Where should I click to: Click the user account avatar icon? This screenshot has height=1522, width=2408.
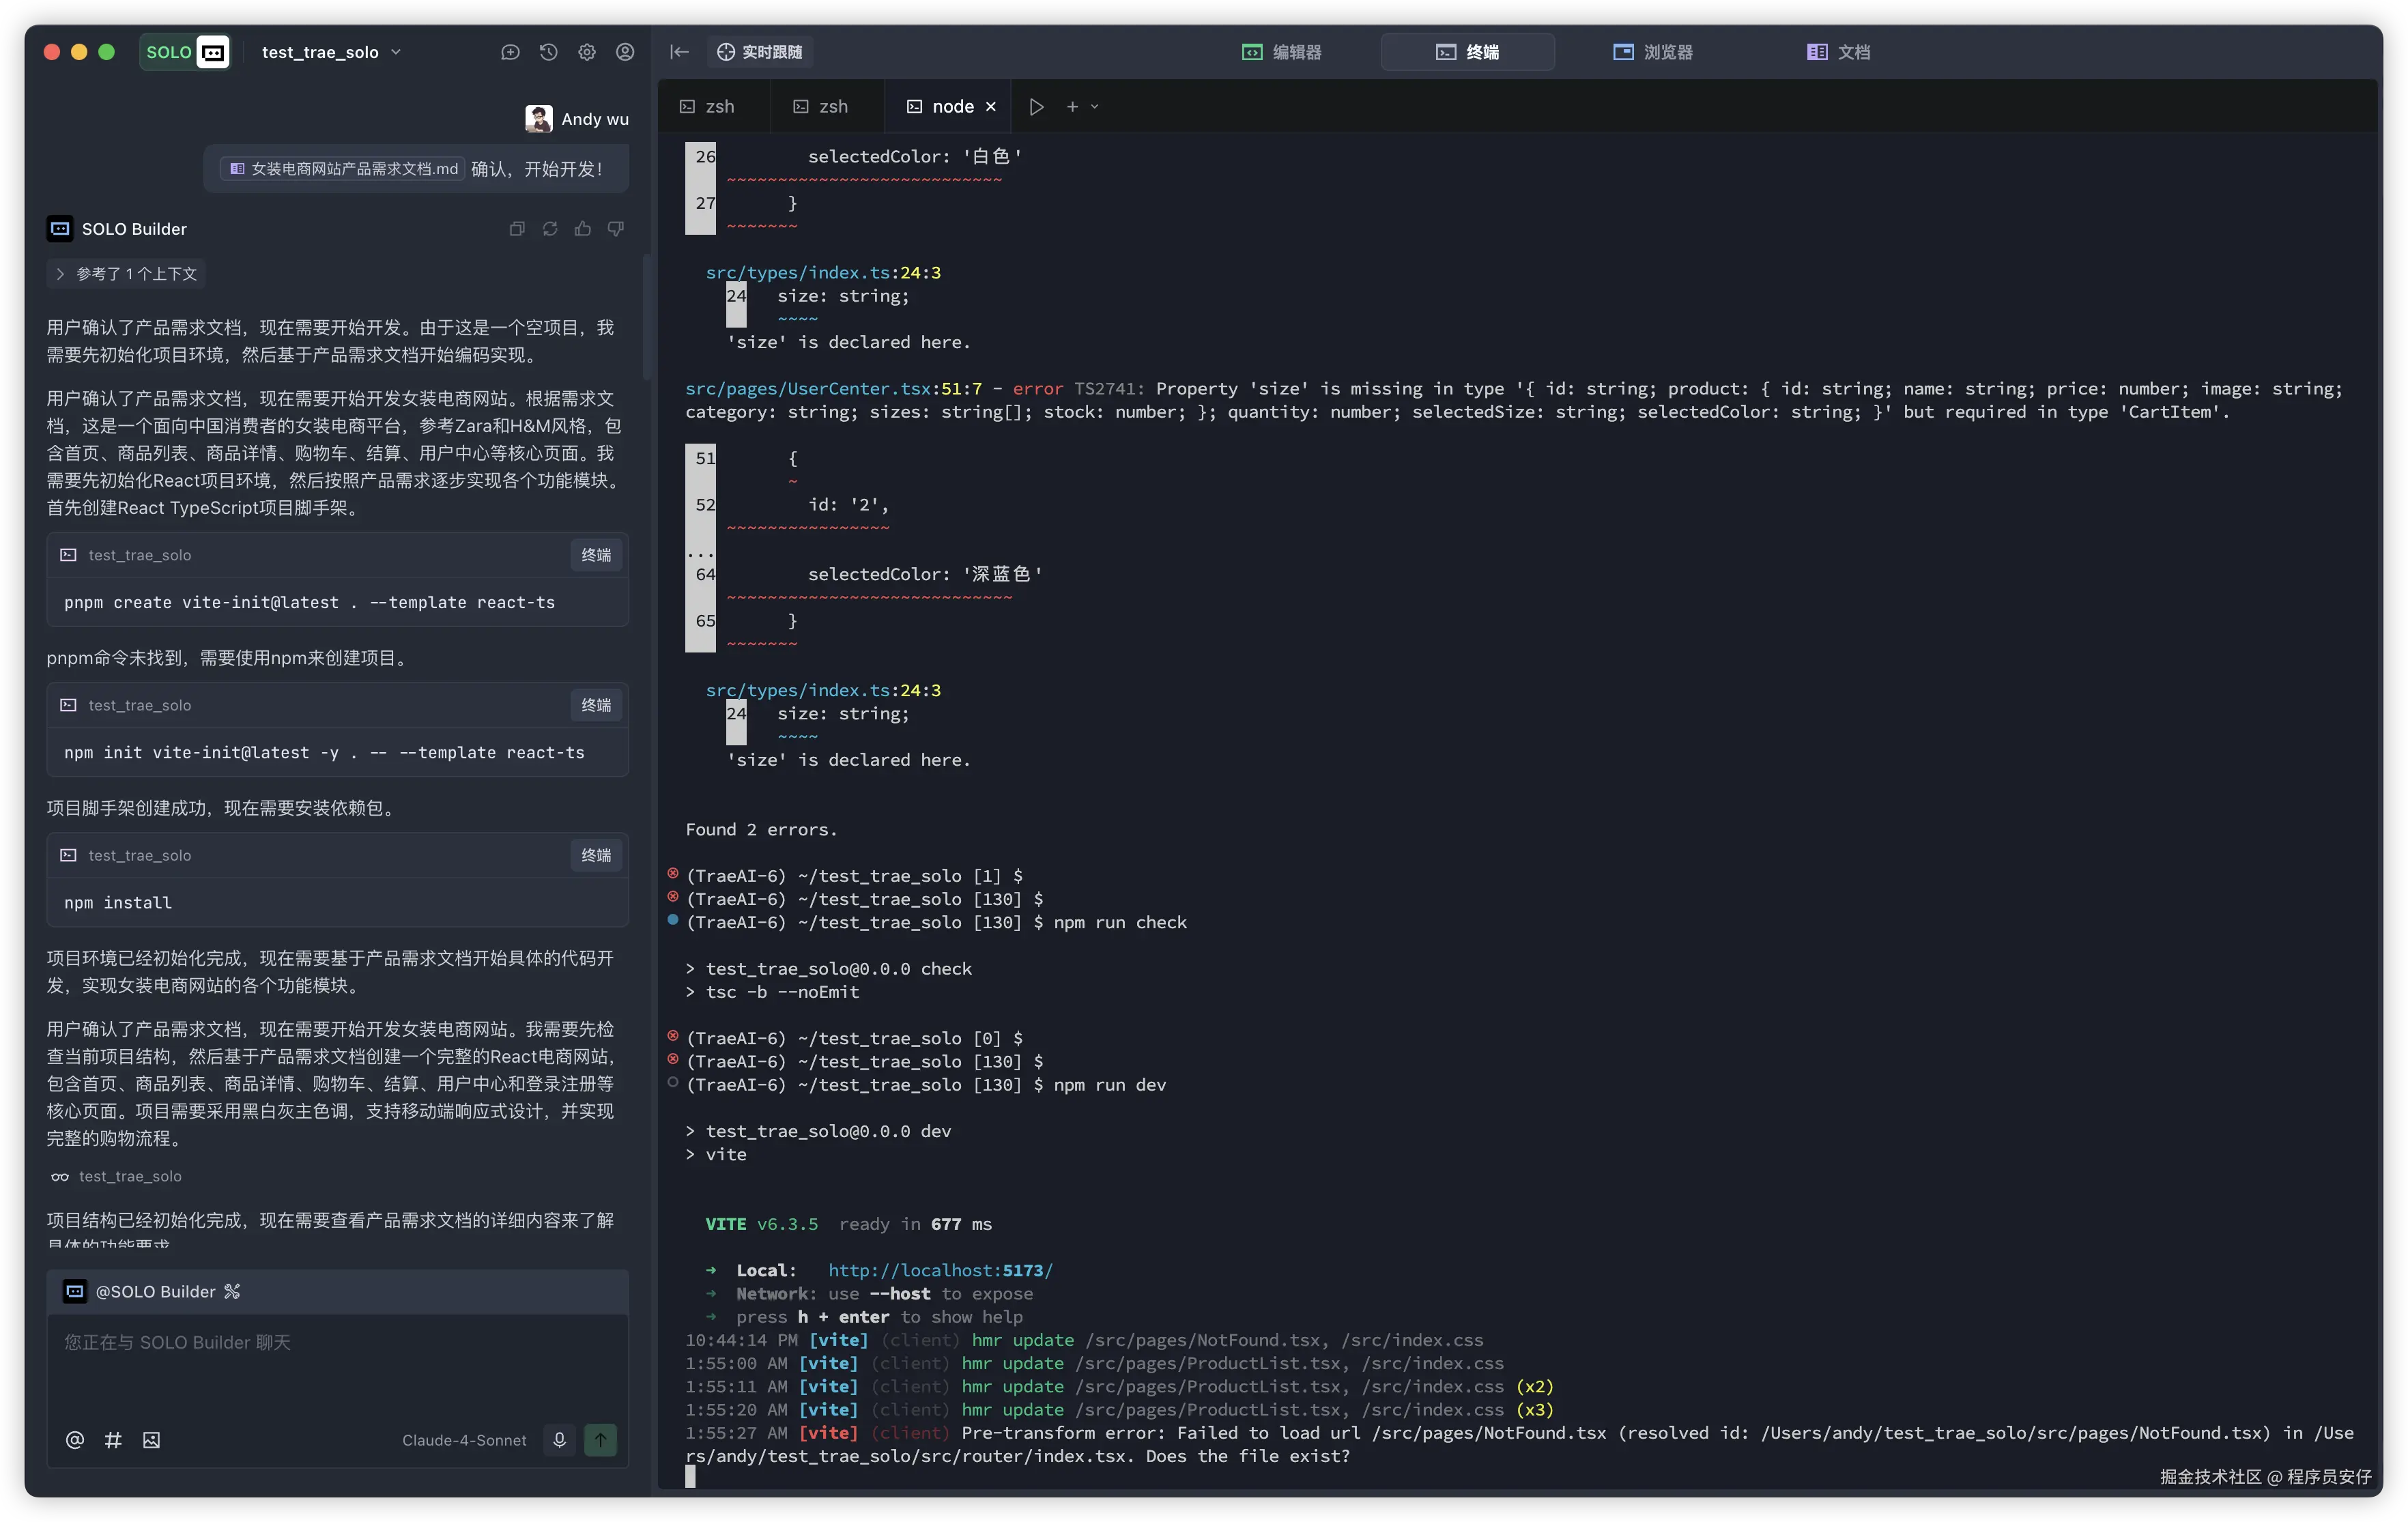tap(625, 52)
